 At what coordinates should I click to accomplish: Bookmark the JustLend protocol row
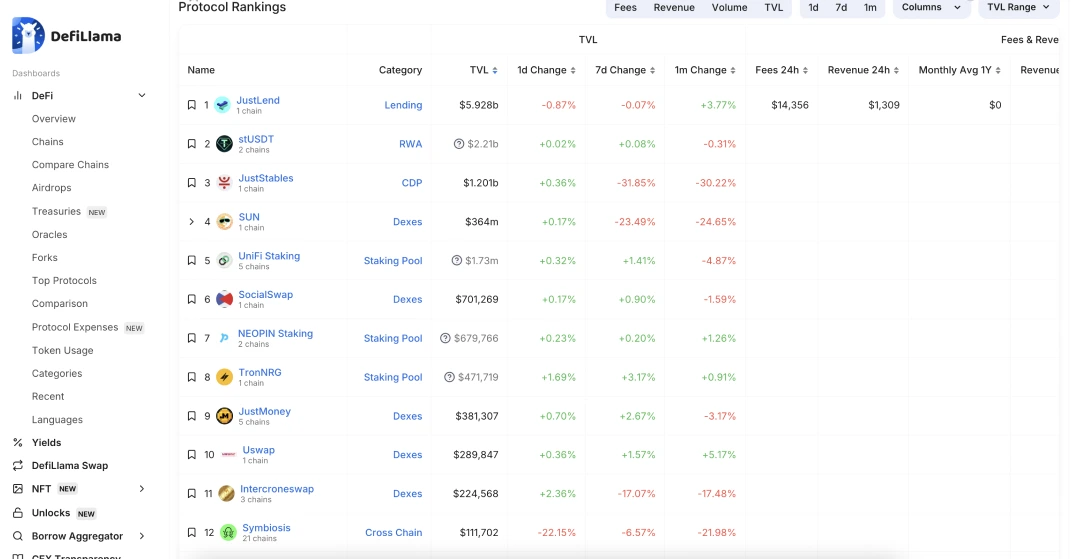coord(192,105)
